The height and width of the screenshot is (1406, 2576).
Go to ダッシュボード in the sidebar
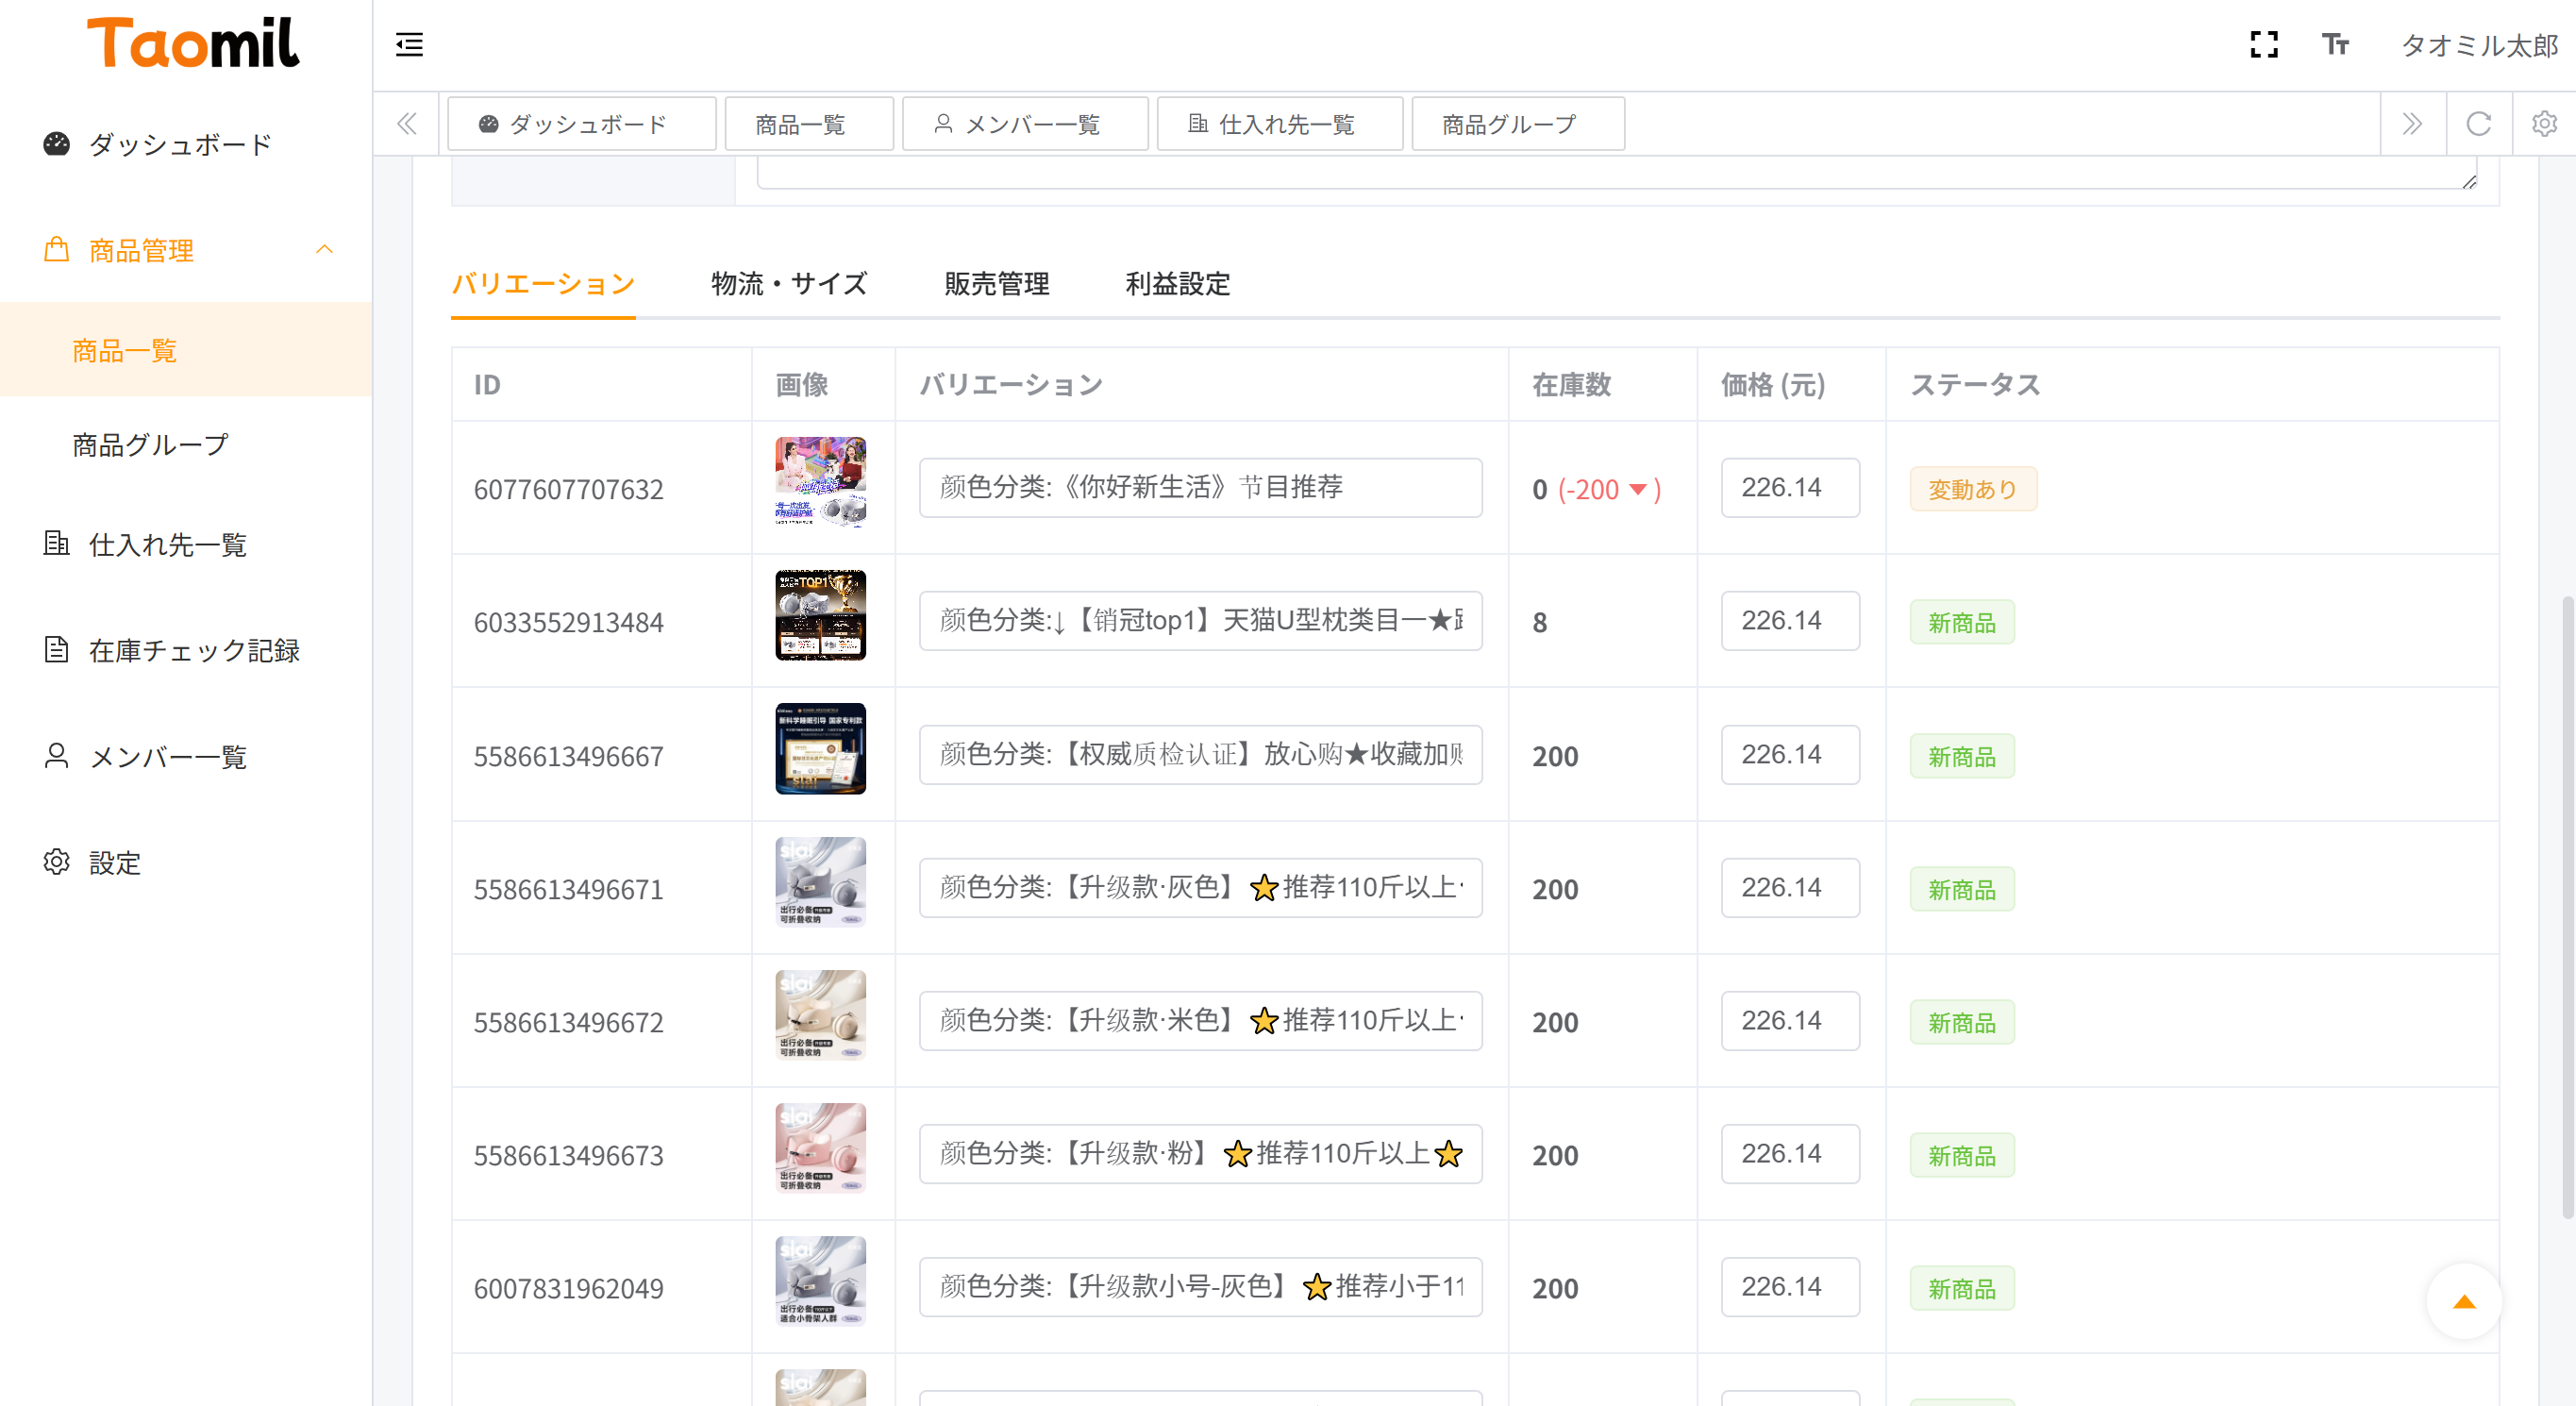(186, 144)
